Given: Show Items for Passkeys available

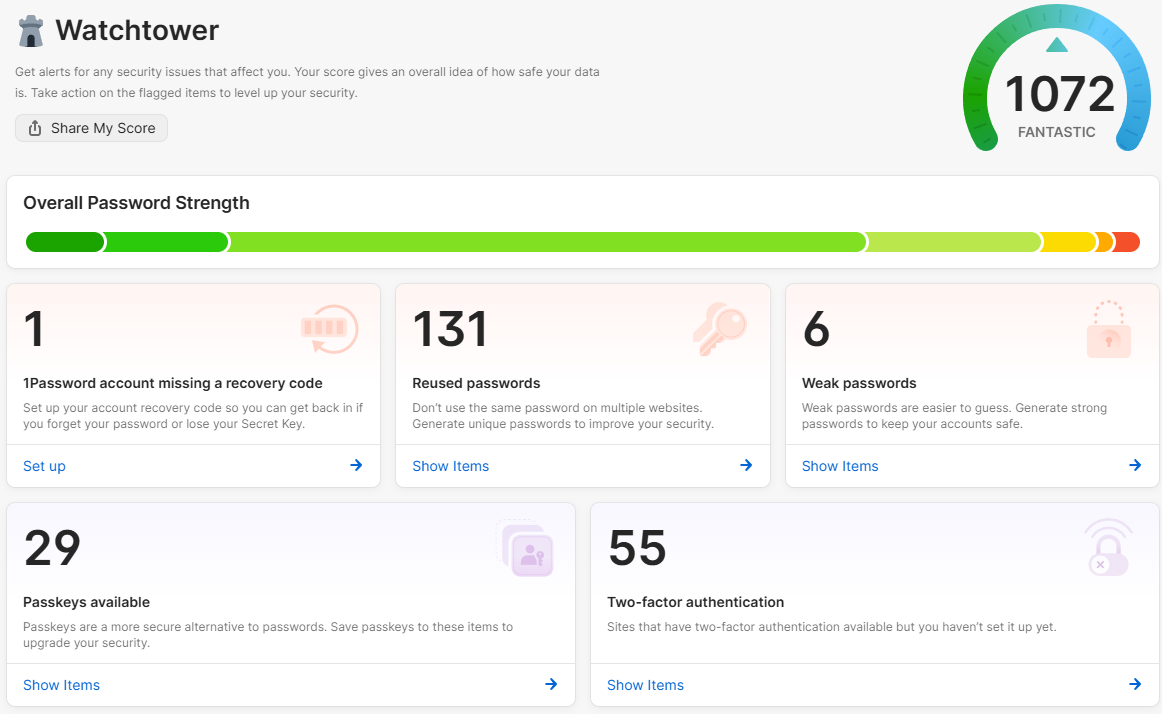Looking at the screenshot, I should [x=62, y=686].
